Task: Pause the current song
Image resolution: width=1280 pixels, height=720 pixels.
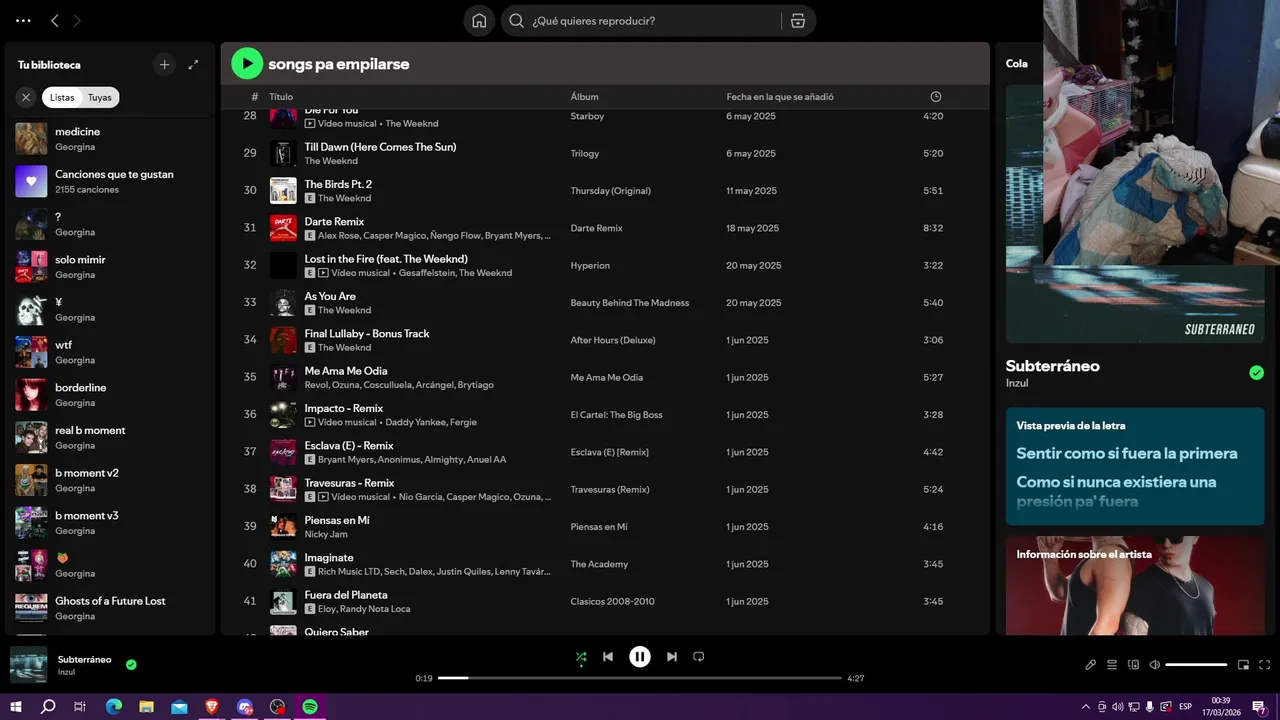Action: tap(640, 656)
